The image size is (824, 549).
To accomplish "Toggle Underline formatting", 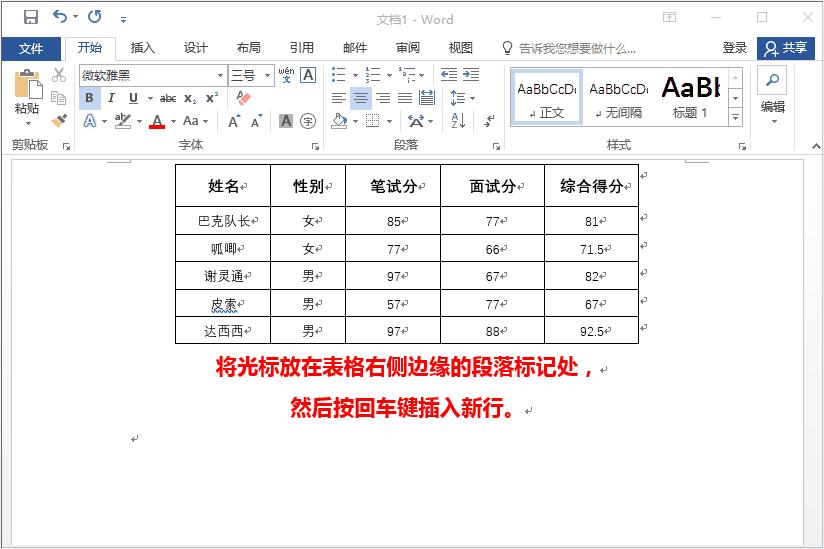I will (x=133, y=98).
